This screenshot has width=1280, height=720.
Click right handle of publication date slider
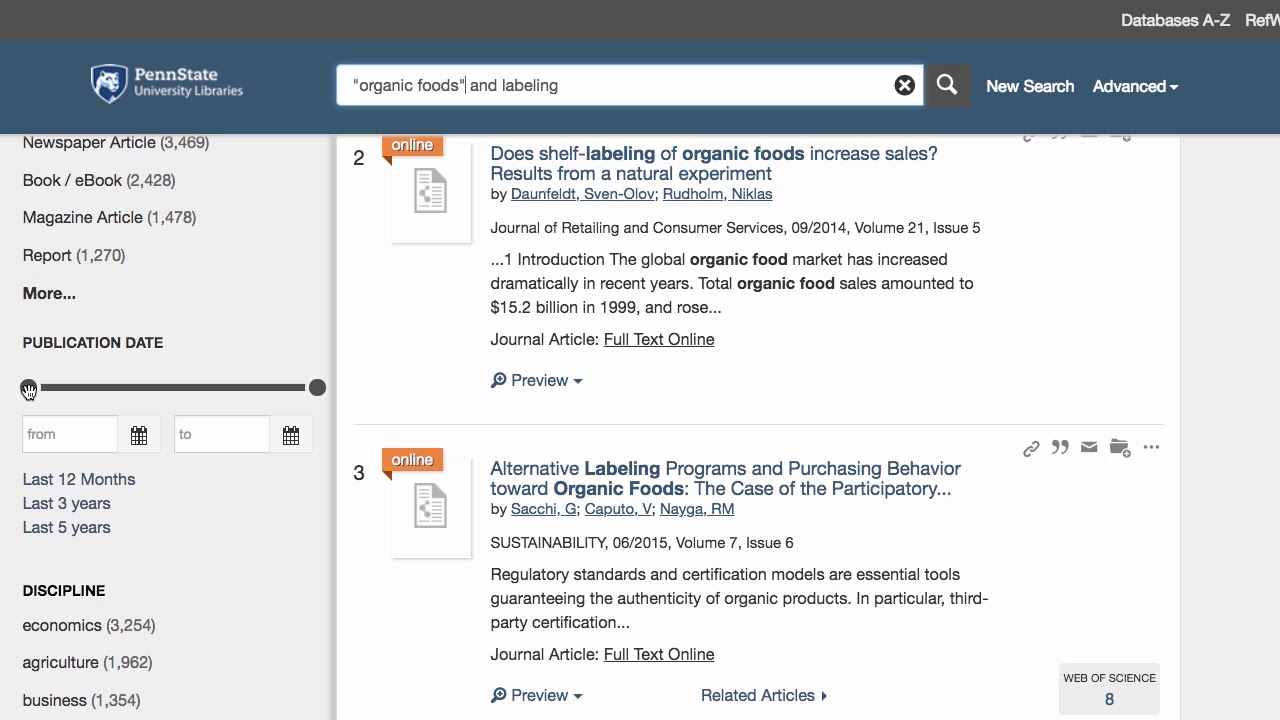(x=317, y=387)
